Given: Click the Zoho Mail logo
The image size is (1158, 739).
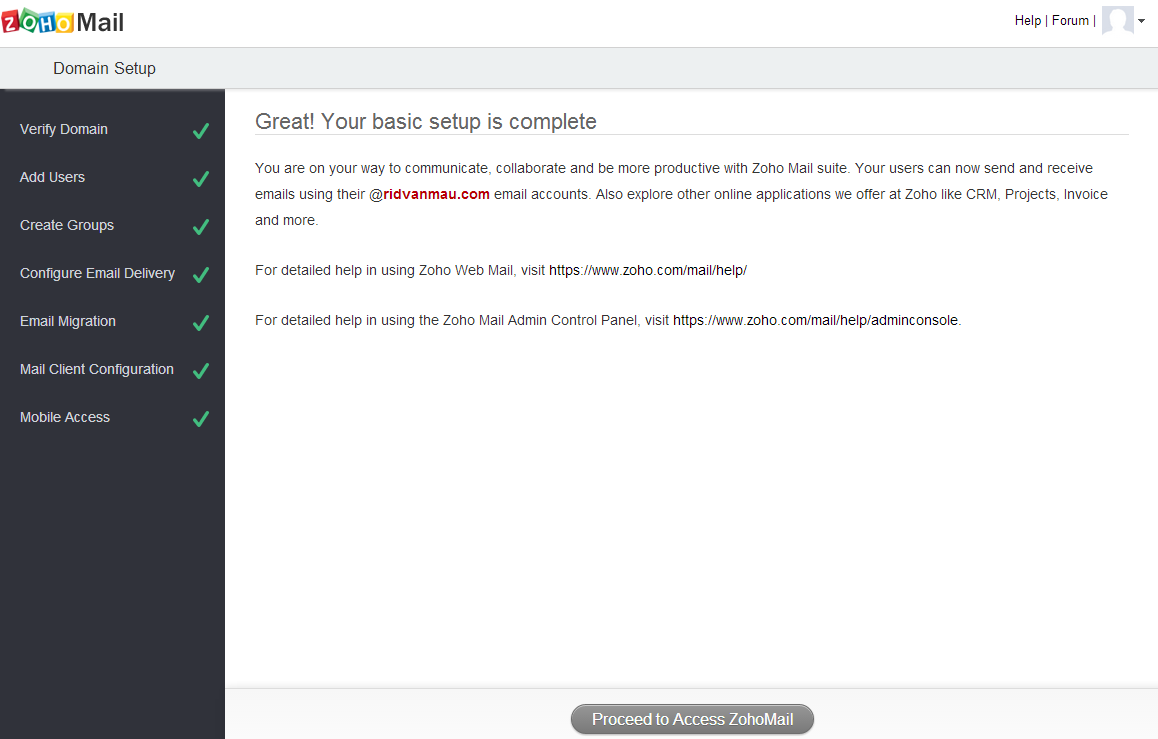Looking at the screenshot, I should click(63, 22).
